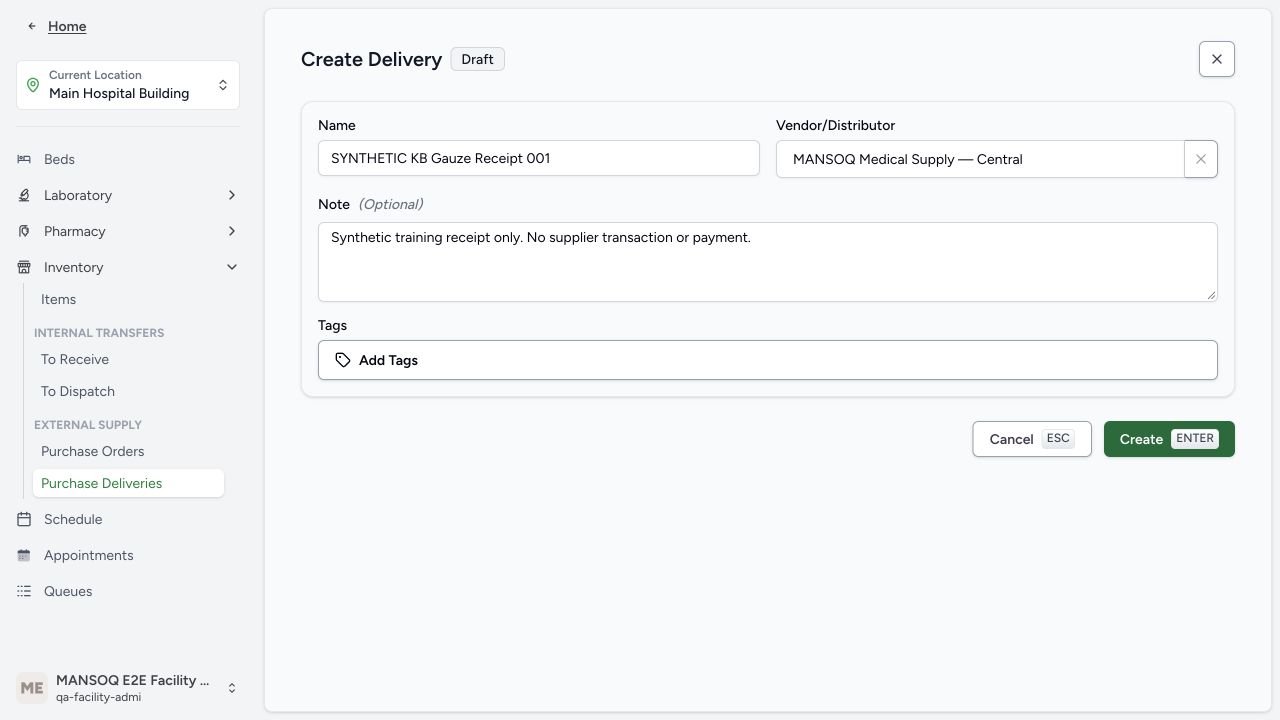Click the green location pin icon
Viewport: 1280px width, 720px height.
[x=33, y=85]
